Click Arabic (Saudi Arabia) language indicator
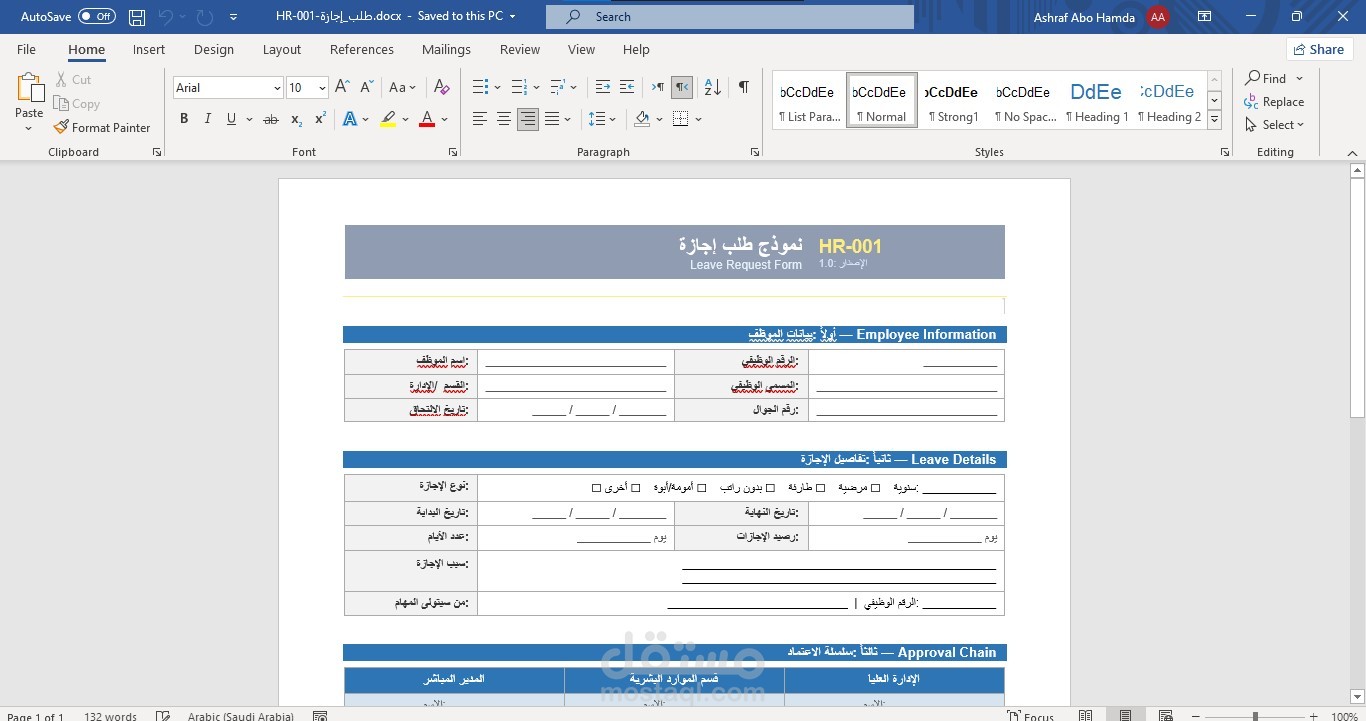1366x721 pixels. click(x=240, y=716)
